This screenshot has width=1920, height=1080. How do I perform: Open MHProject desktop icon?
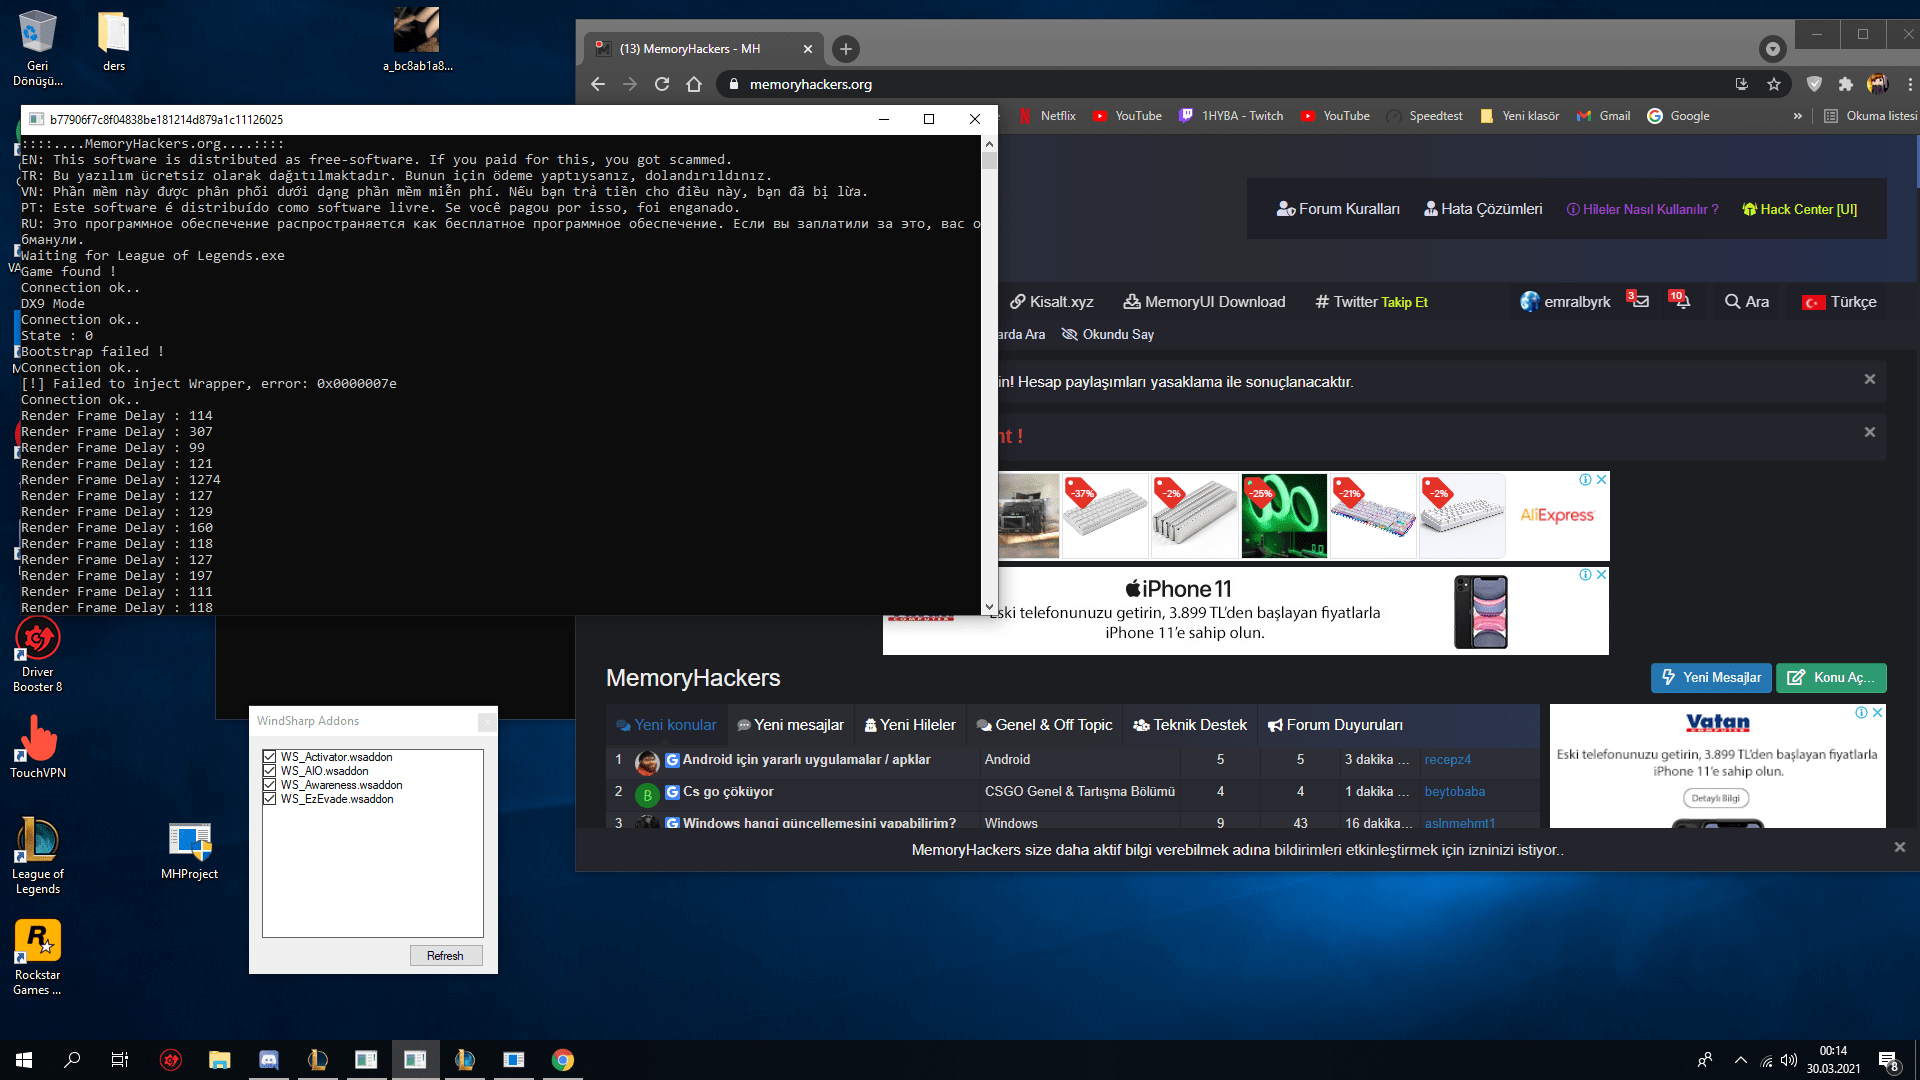click(189, 851)
